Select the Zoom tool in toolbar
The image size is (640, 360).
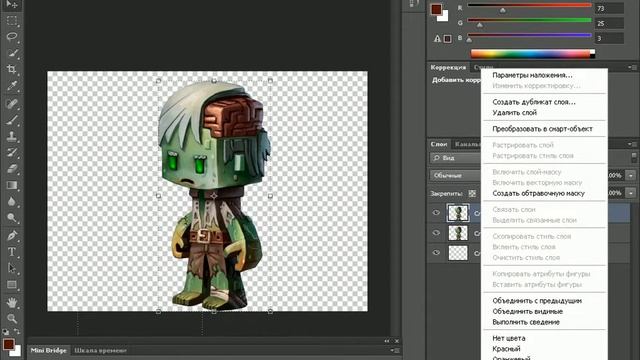coord(11,318)
